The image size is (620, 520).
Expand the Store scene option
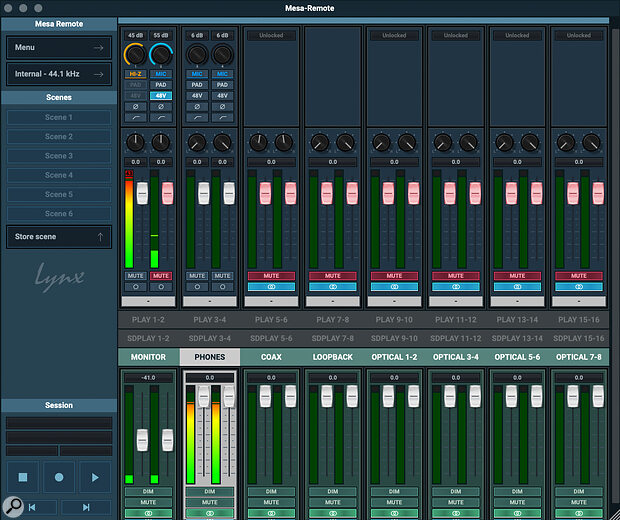point(59,237)
